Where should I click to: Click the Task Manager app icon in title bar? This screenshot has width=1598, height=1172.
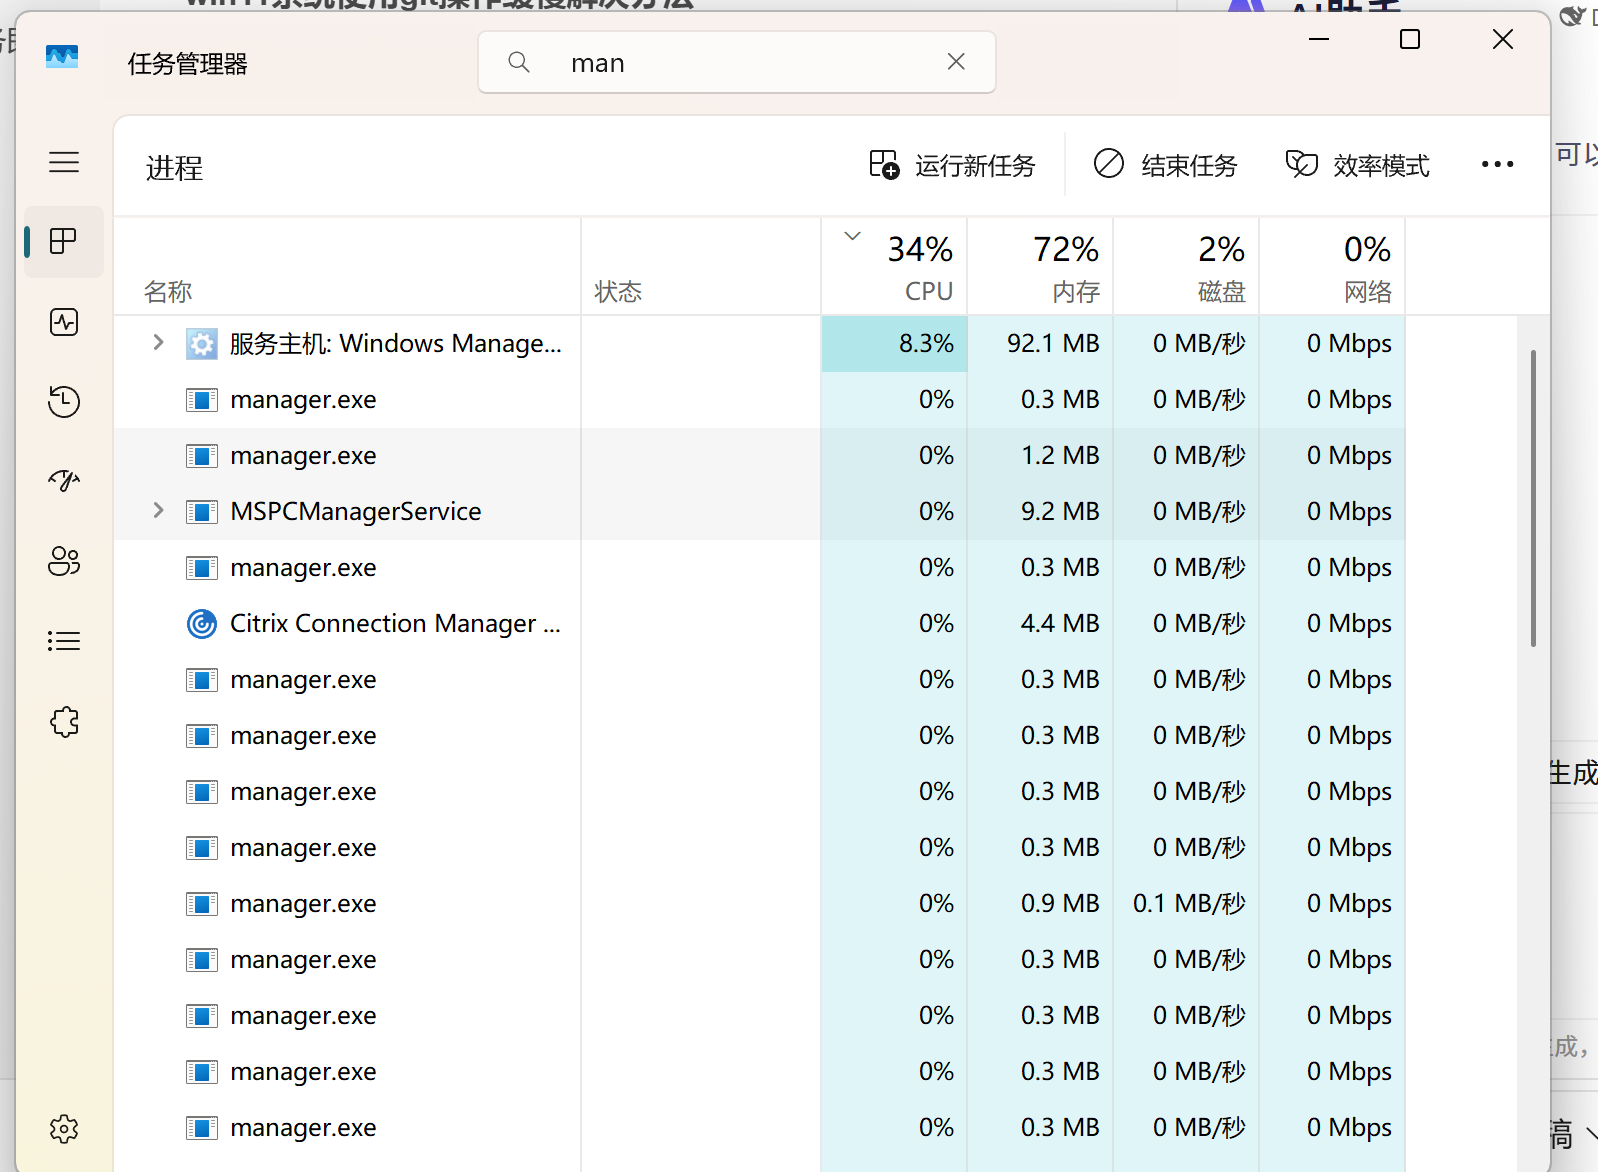62,57
